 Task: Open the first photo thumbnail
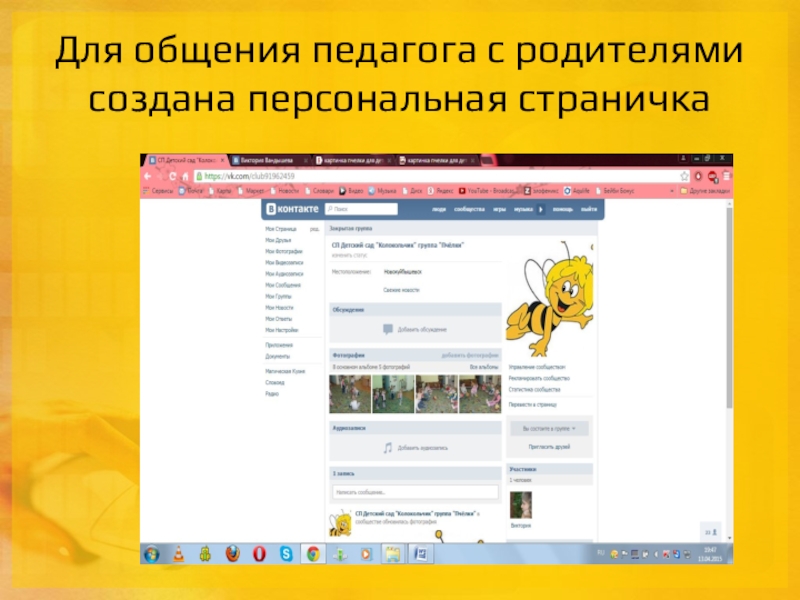[x=350, y=394]
